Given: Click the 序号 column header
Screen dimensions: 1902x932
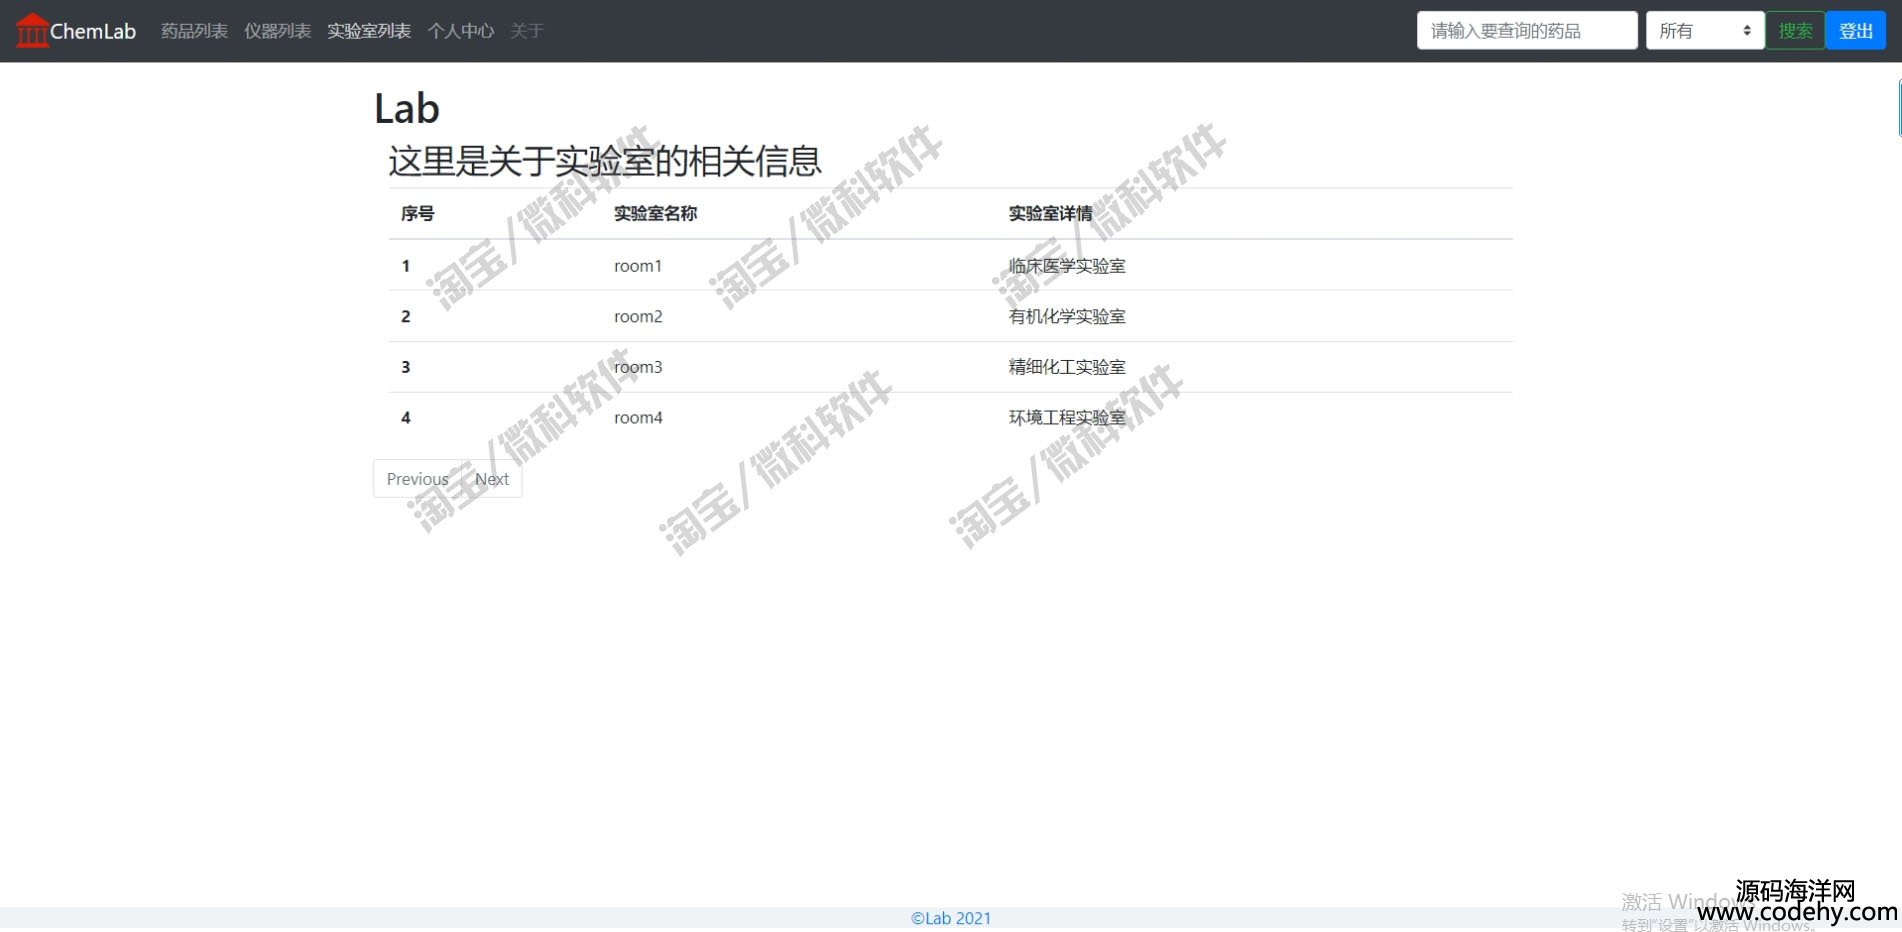Looking at the screenshot, I should coord(417,213).
